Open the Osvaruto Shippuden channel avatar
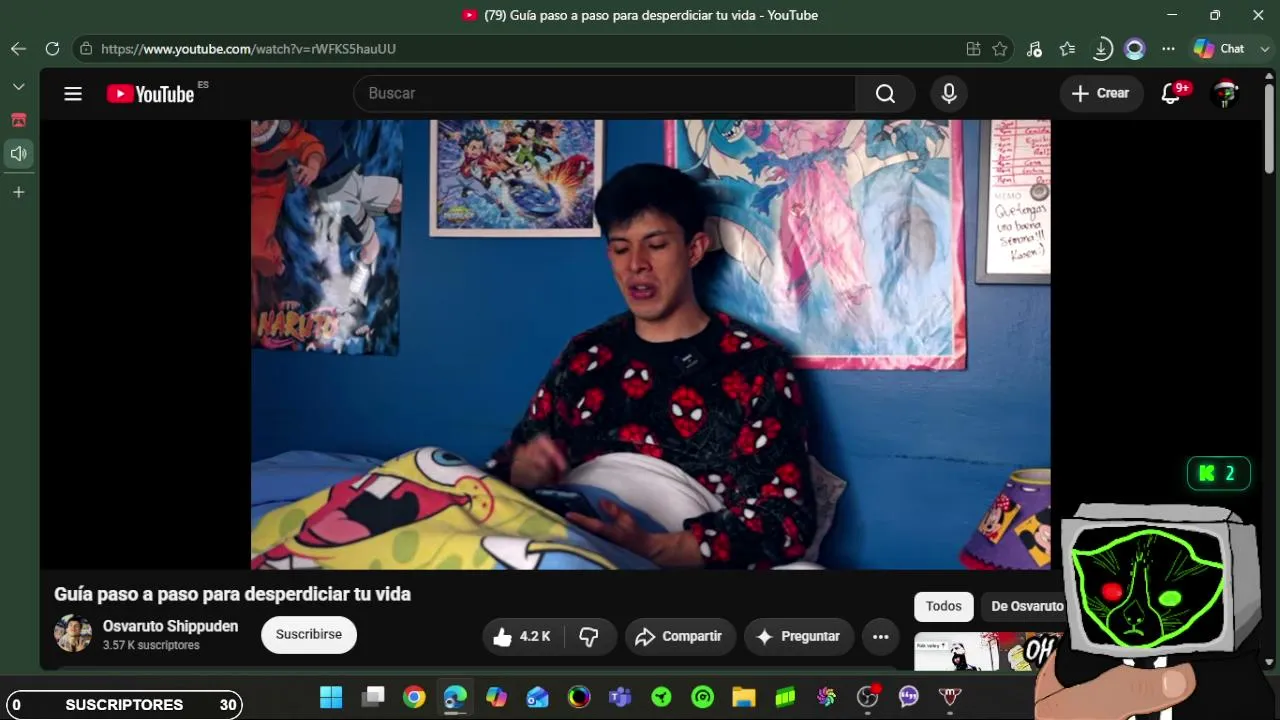This screenshot has width=1280, height=720. click(73, 634)
